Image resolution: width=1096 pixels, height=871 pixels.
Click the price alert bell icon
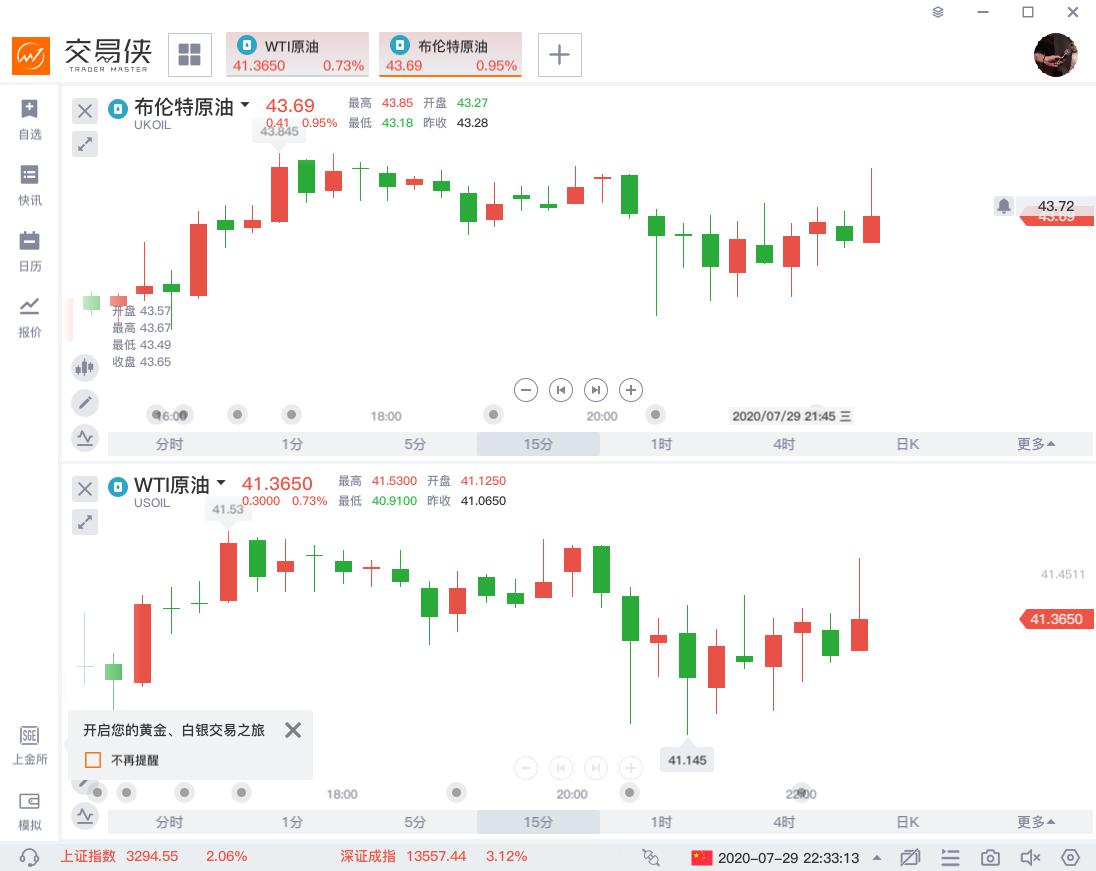pos(1004,206)
